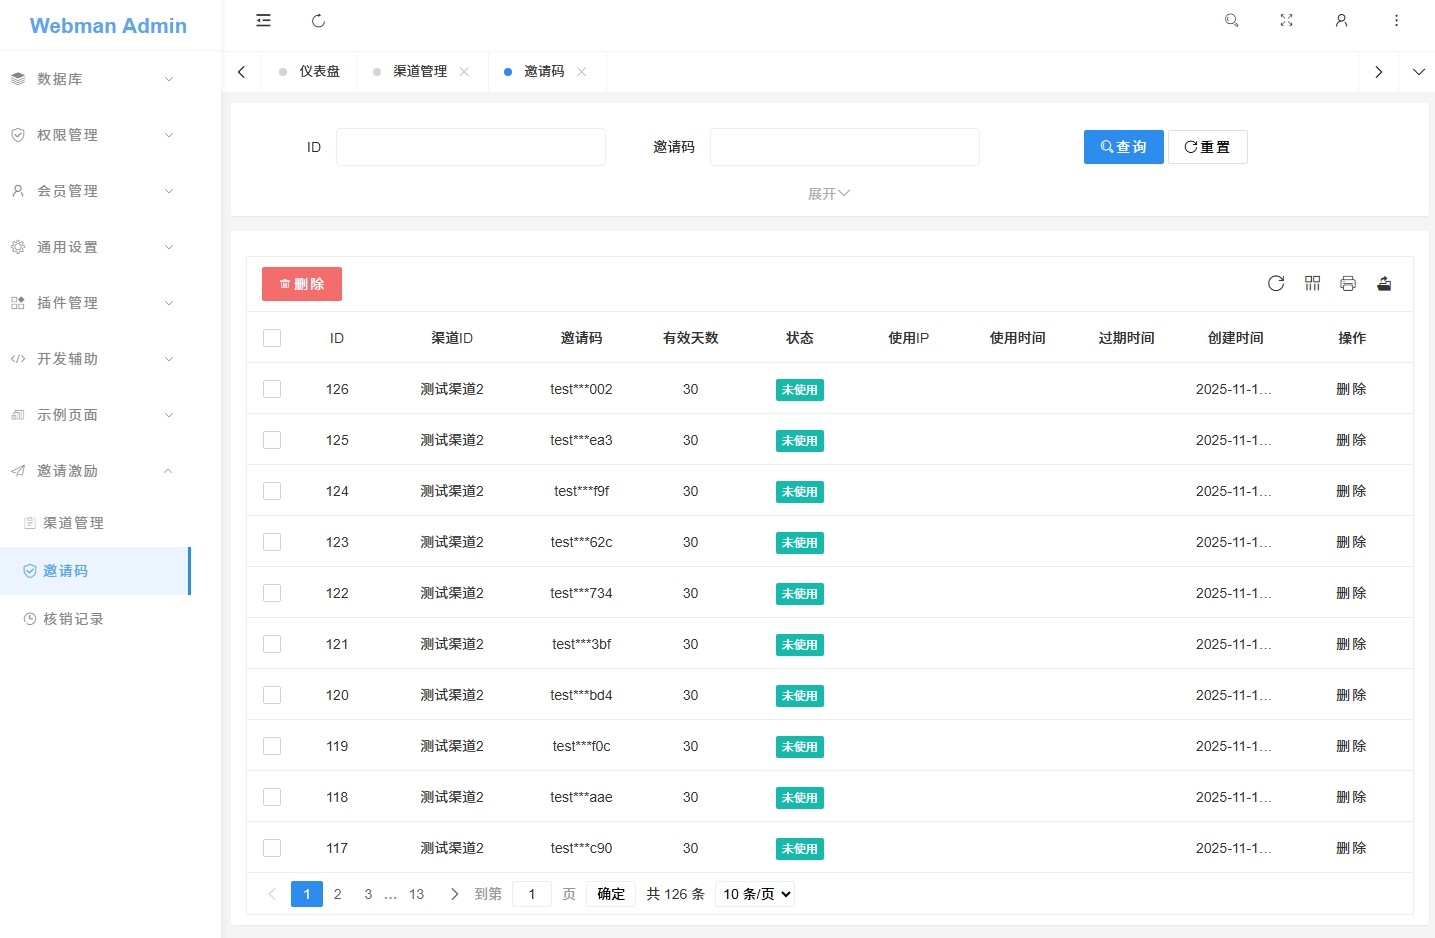Focus the 邀请码 search input field
Screen dimensions: 1435x938
point(844,147)
